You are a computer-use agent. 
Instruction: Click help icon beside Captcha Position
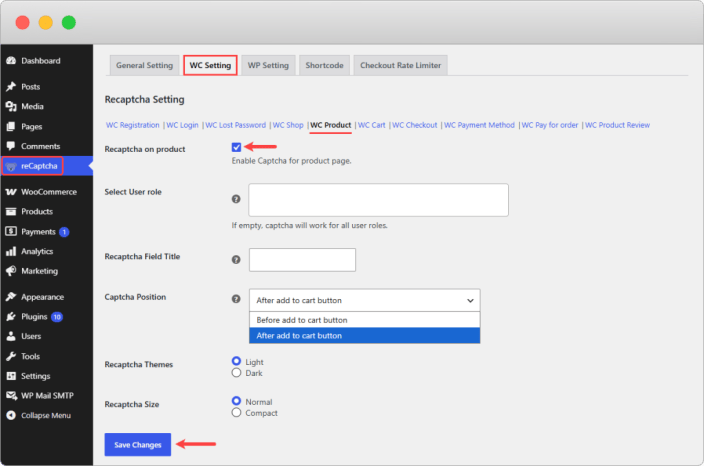point(236,299)
